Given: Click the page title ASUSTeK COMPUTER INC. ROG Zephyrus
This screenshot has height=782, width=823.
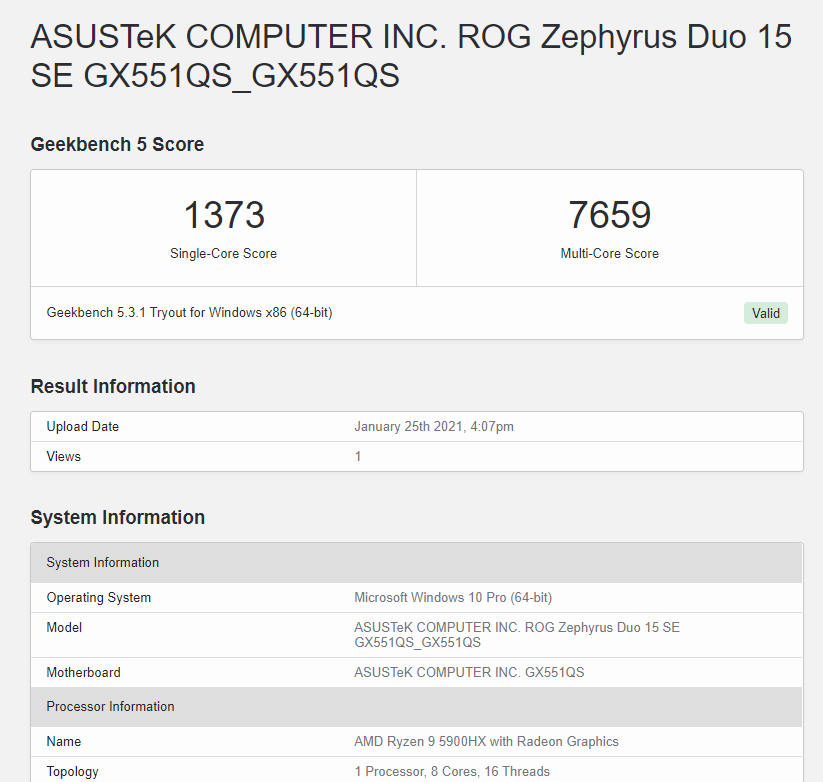Looking at the screenshot, I should [411, 56].
